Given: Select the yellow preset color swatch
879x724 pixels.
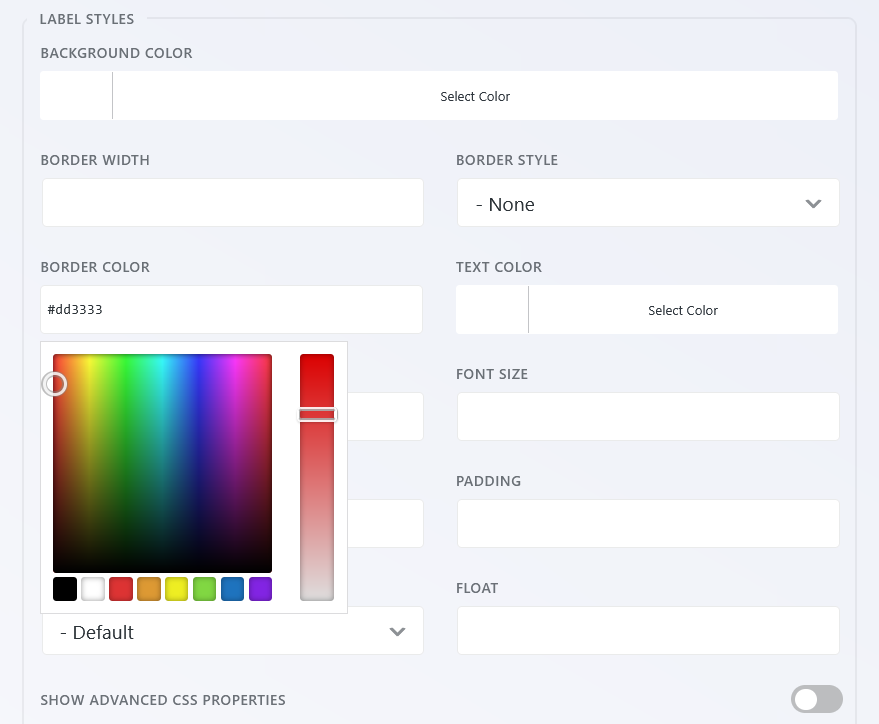Looking at the screenshot, I should [x=176, y=589].
